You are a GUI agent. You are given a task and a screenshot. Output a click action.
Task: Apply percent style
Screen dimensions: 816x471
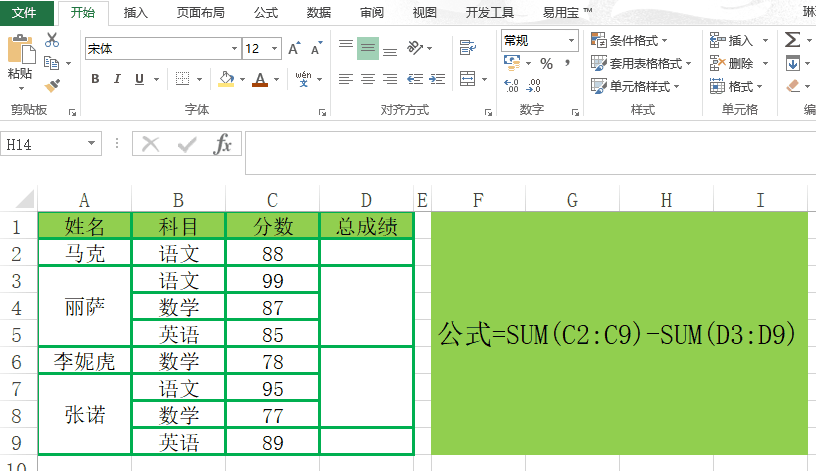click(x=546, y=63)
